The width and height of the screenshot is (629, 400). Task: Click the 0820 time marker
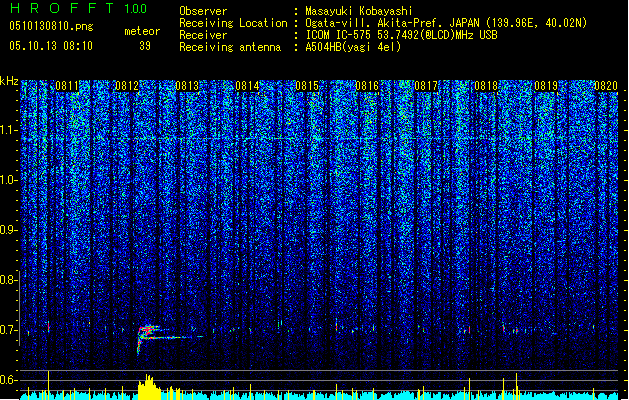[606, 86]
